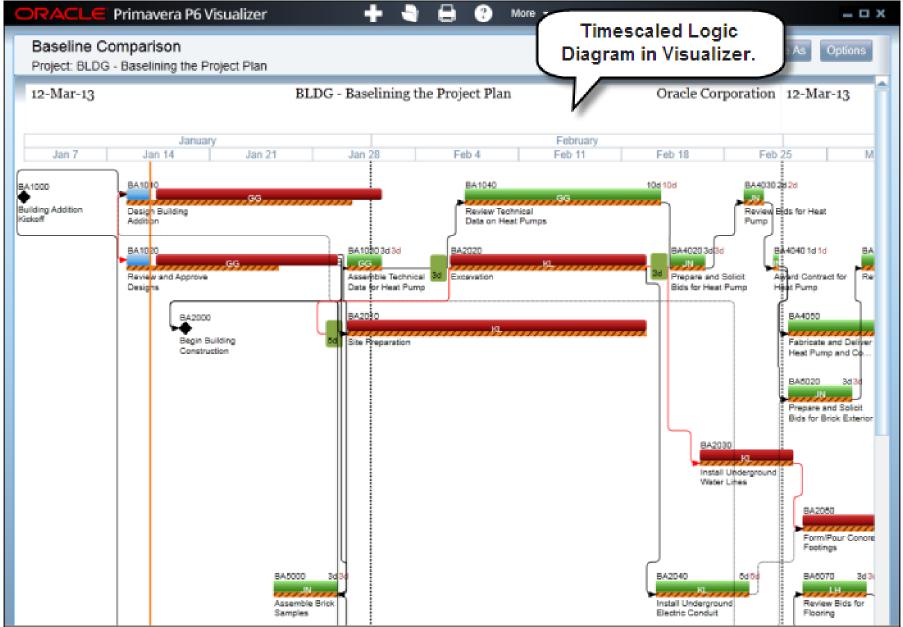Select the BA2020 Excavation red bar

click(548, 261)
